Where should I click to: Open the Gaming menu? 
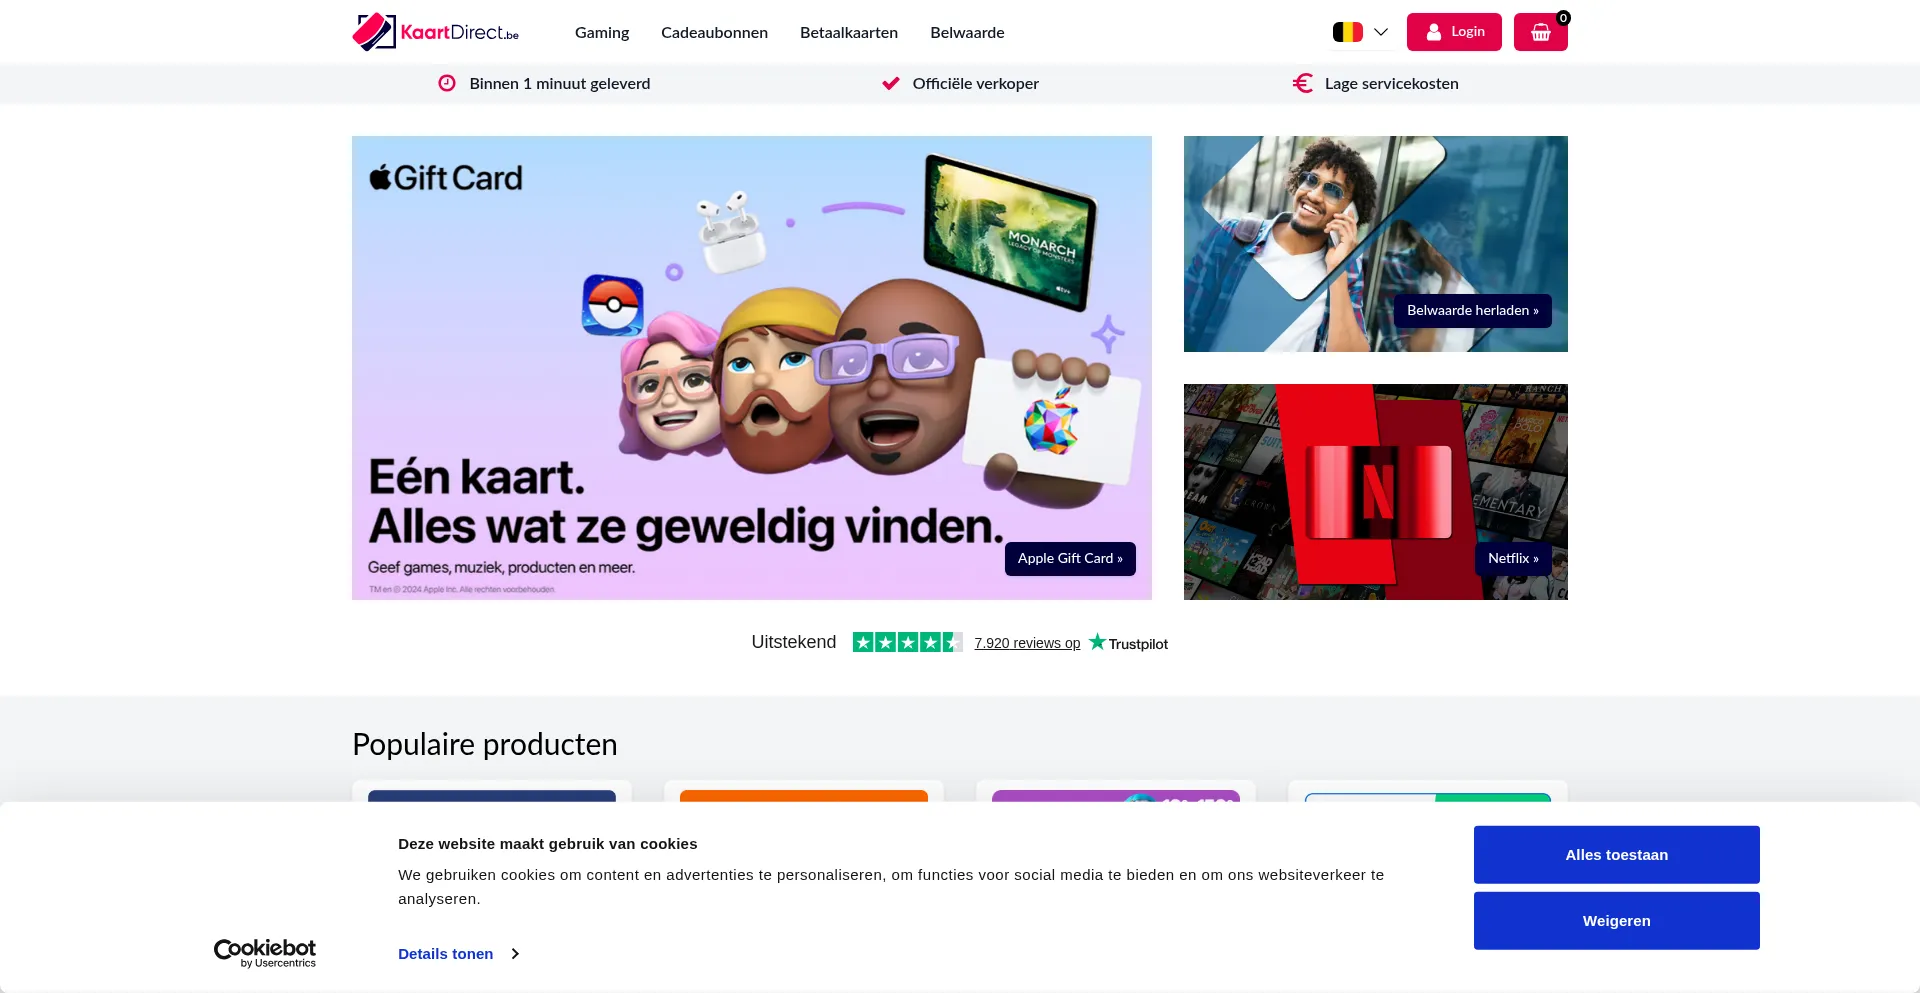tap(602, 32)
